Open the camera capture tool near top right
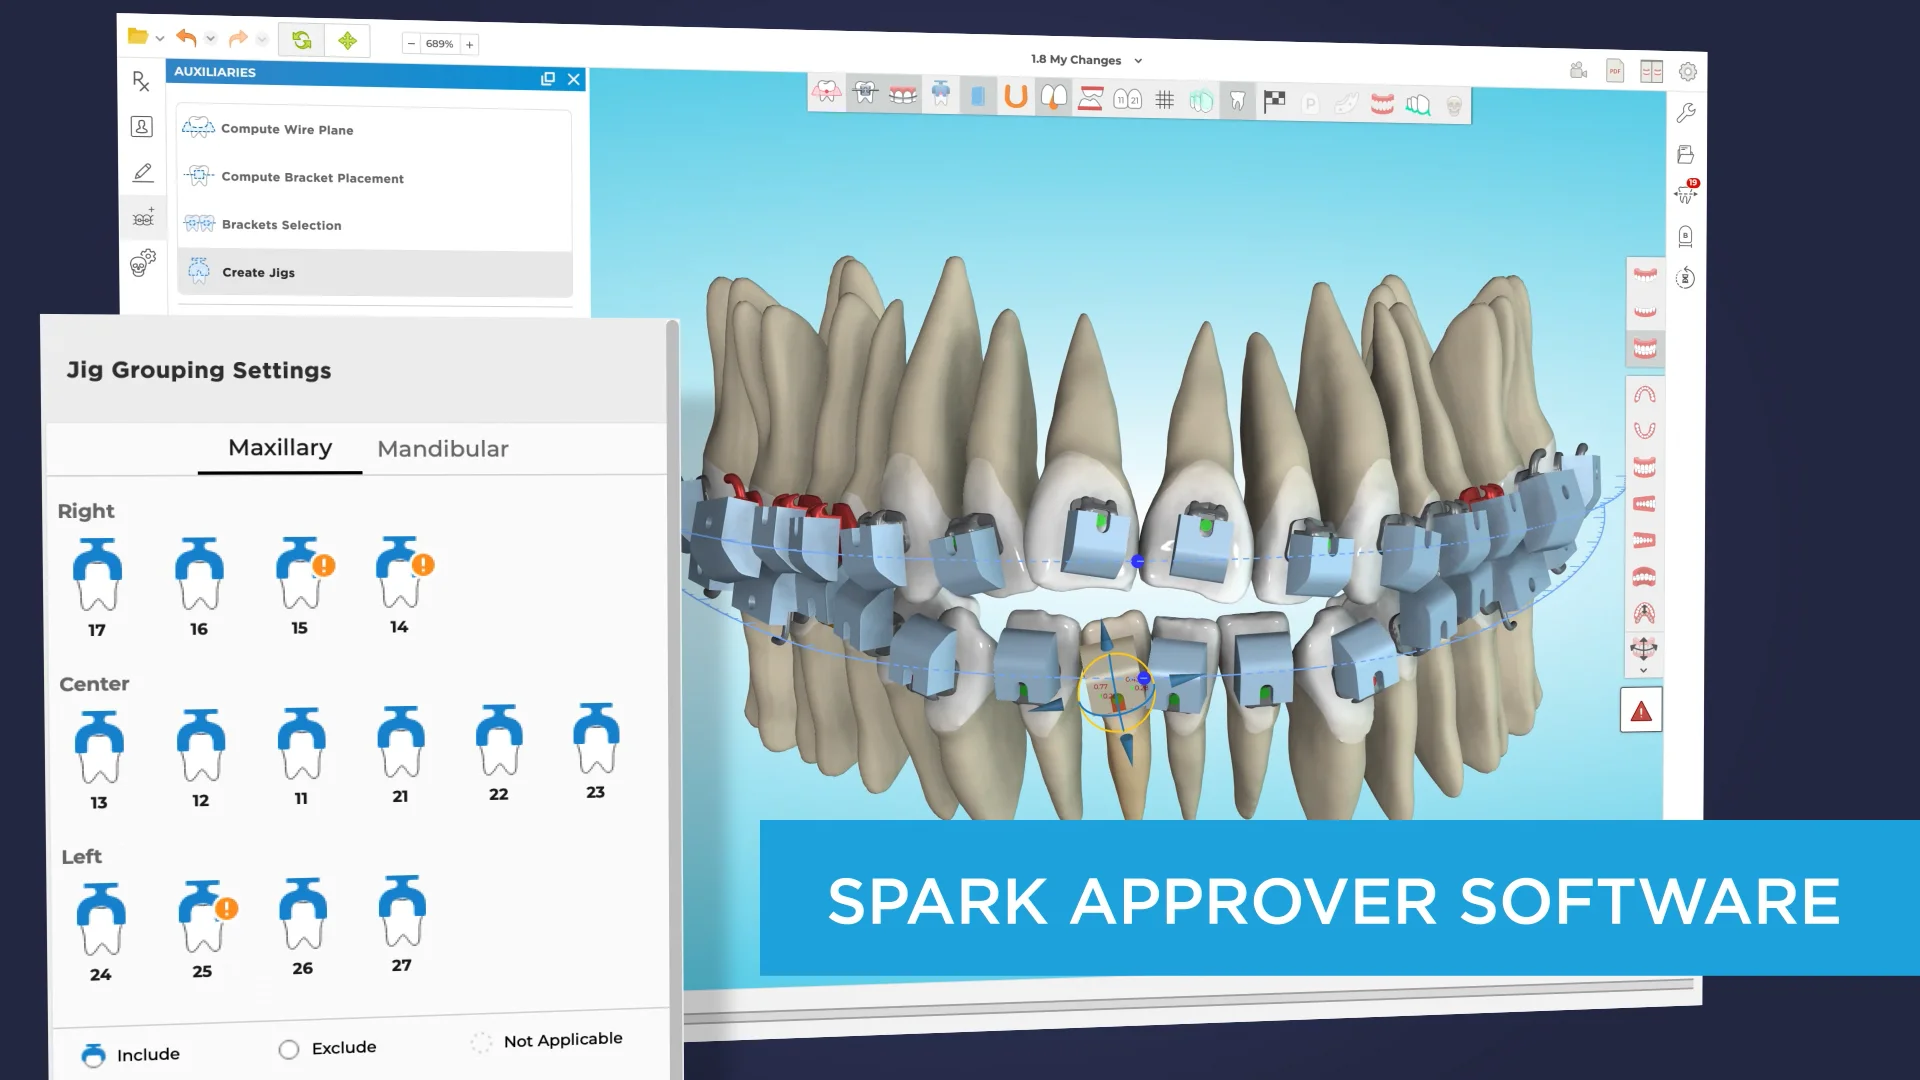The width and height of the screenshot is (1920, 1080). point(1579,70)
